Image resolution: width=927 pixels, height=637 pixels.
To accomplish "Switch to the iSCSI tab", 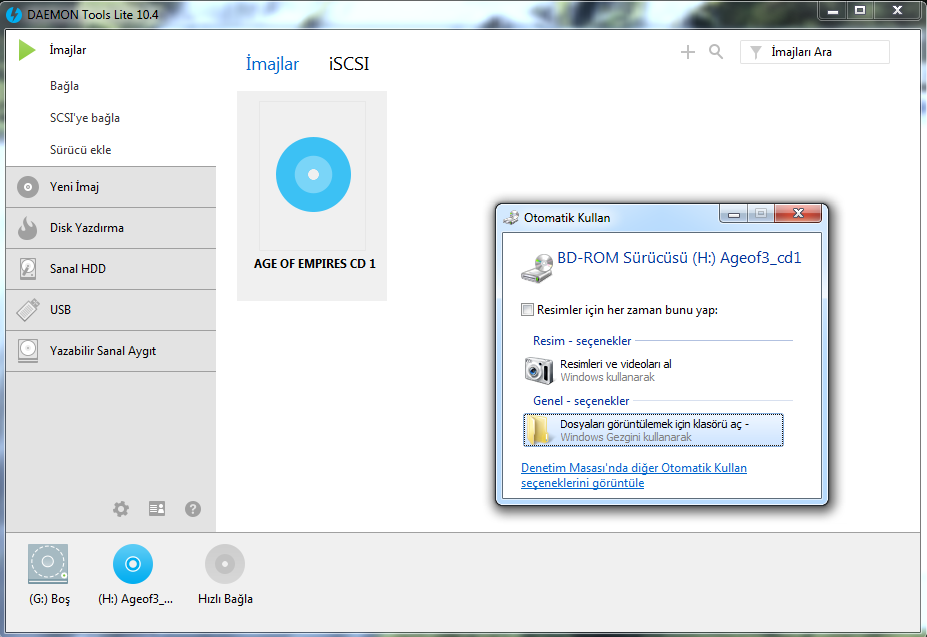I will tap(349, 64).
